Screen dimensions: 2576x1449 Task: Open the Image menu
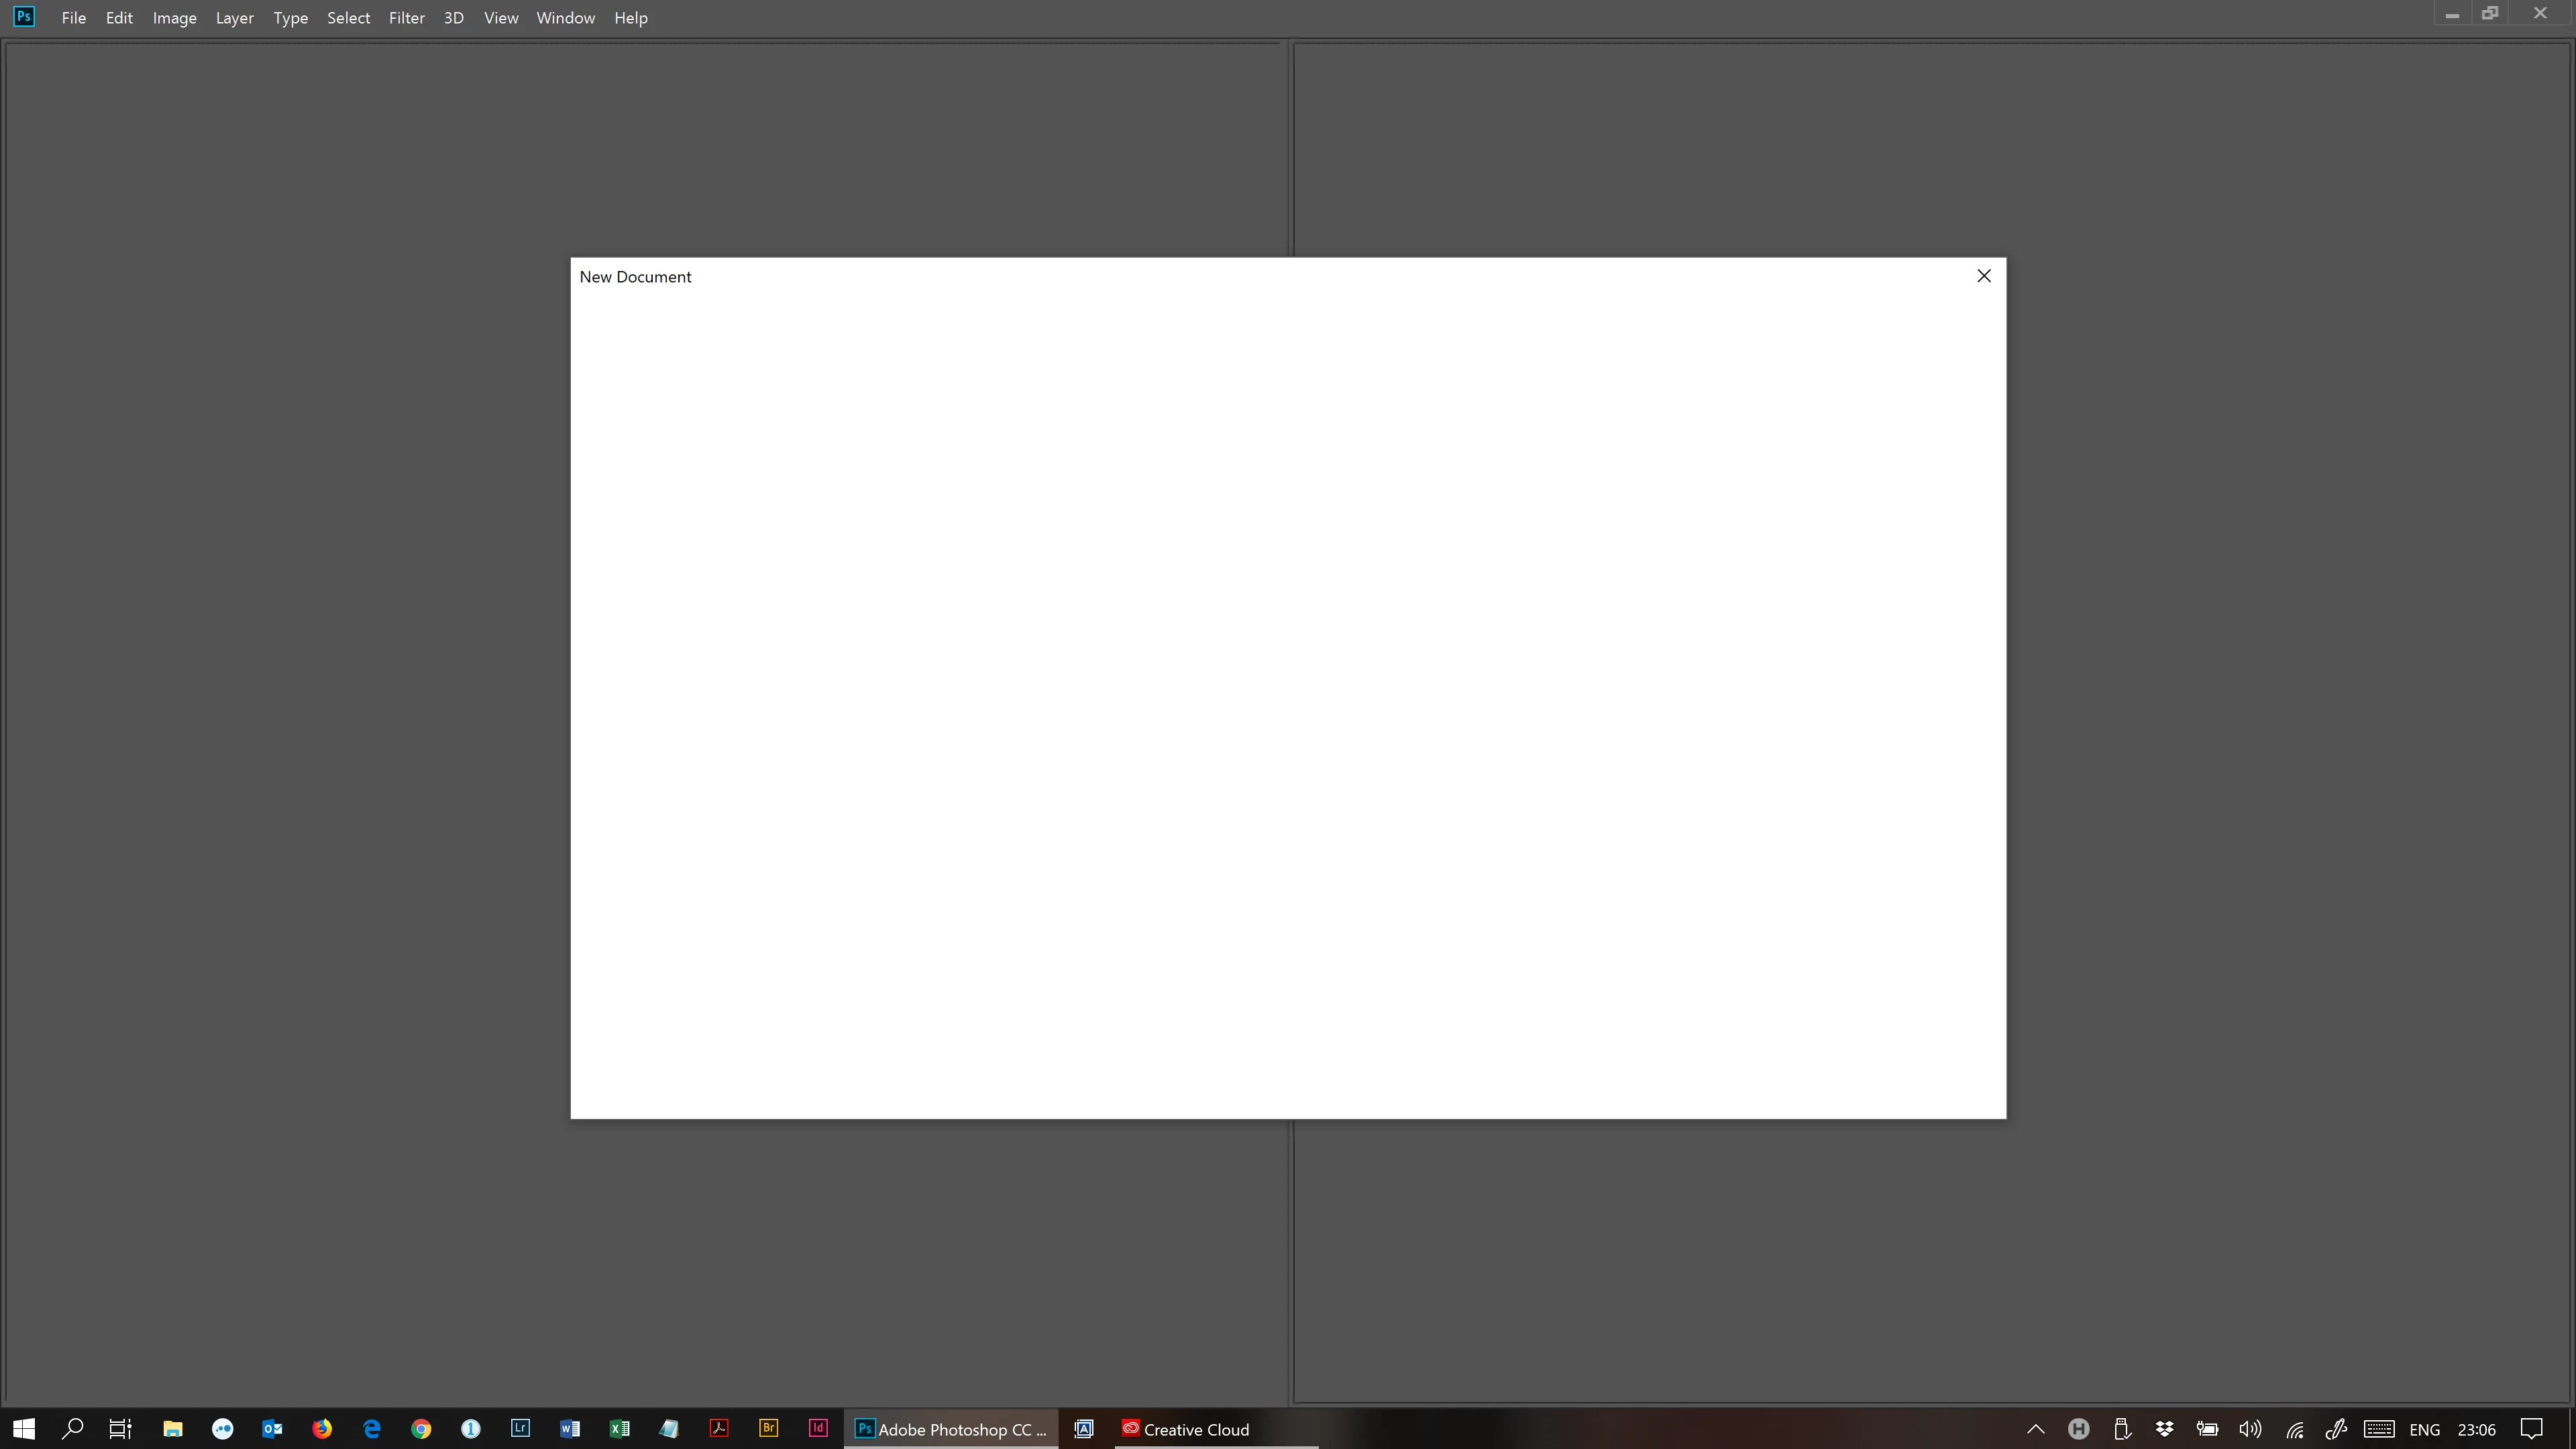174,18
